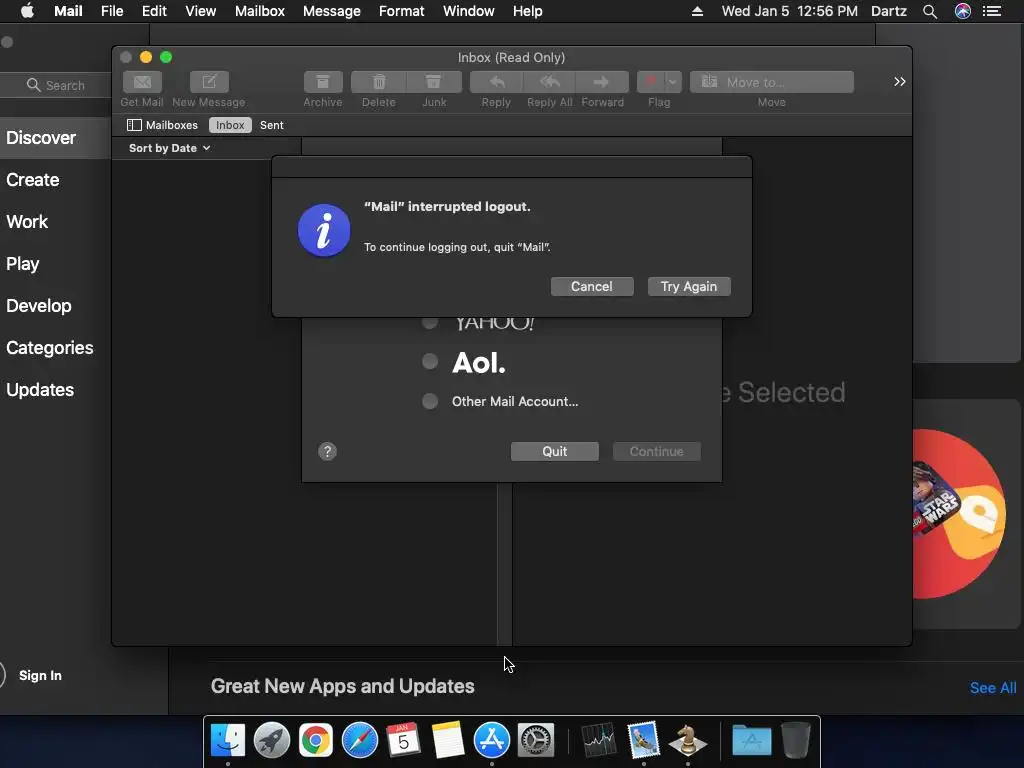
Task: Click the Dartz user name menu
Action: [x=889, y=11]
